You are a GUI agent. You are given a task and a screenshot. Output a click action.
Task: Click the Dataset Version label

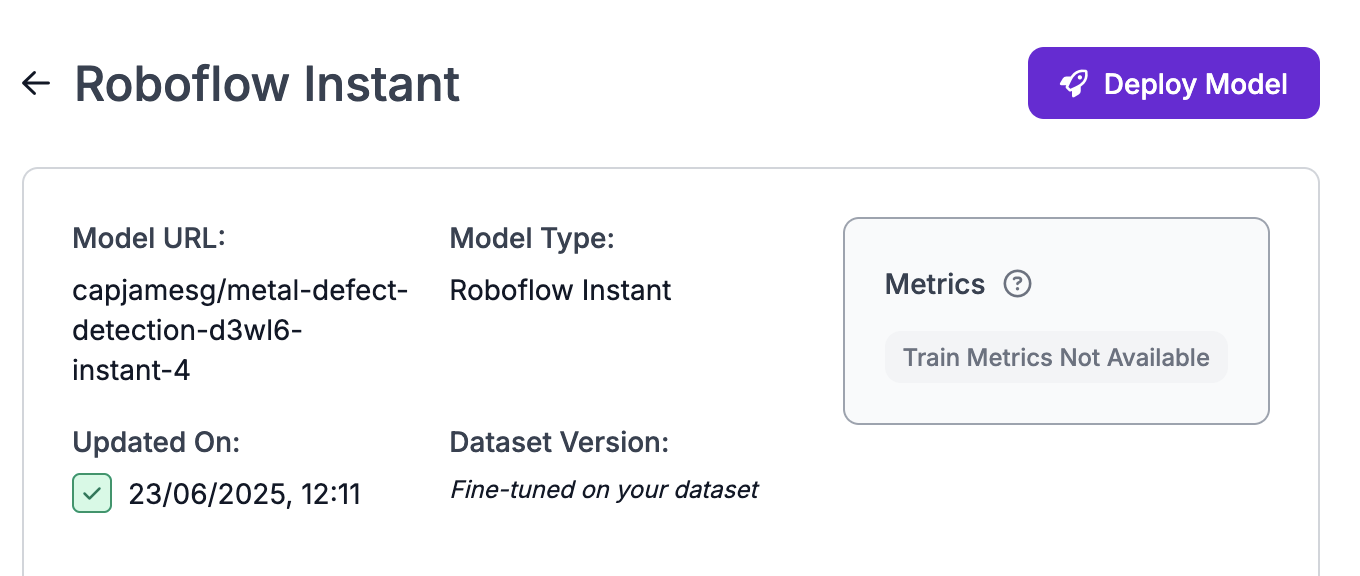559,442
